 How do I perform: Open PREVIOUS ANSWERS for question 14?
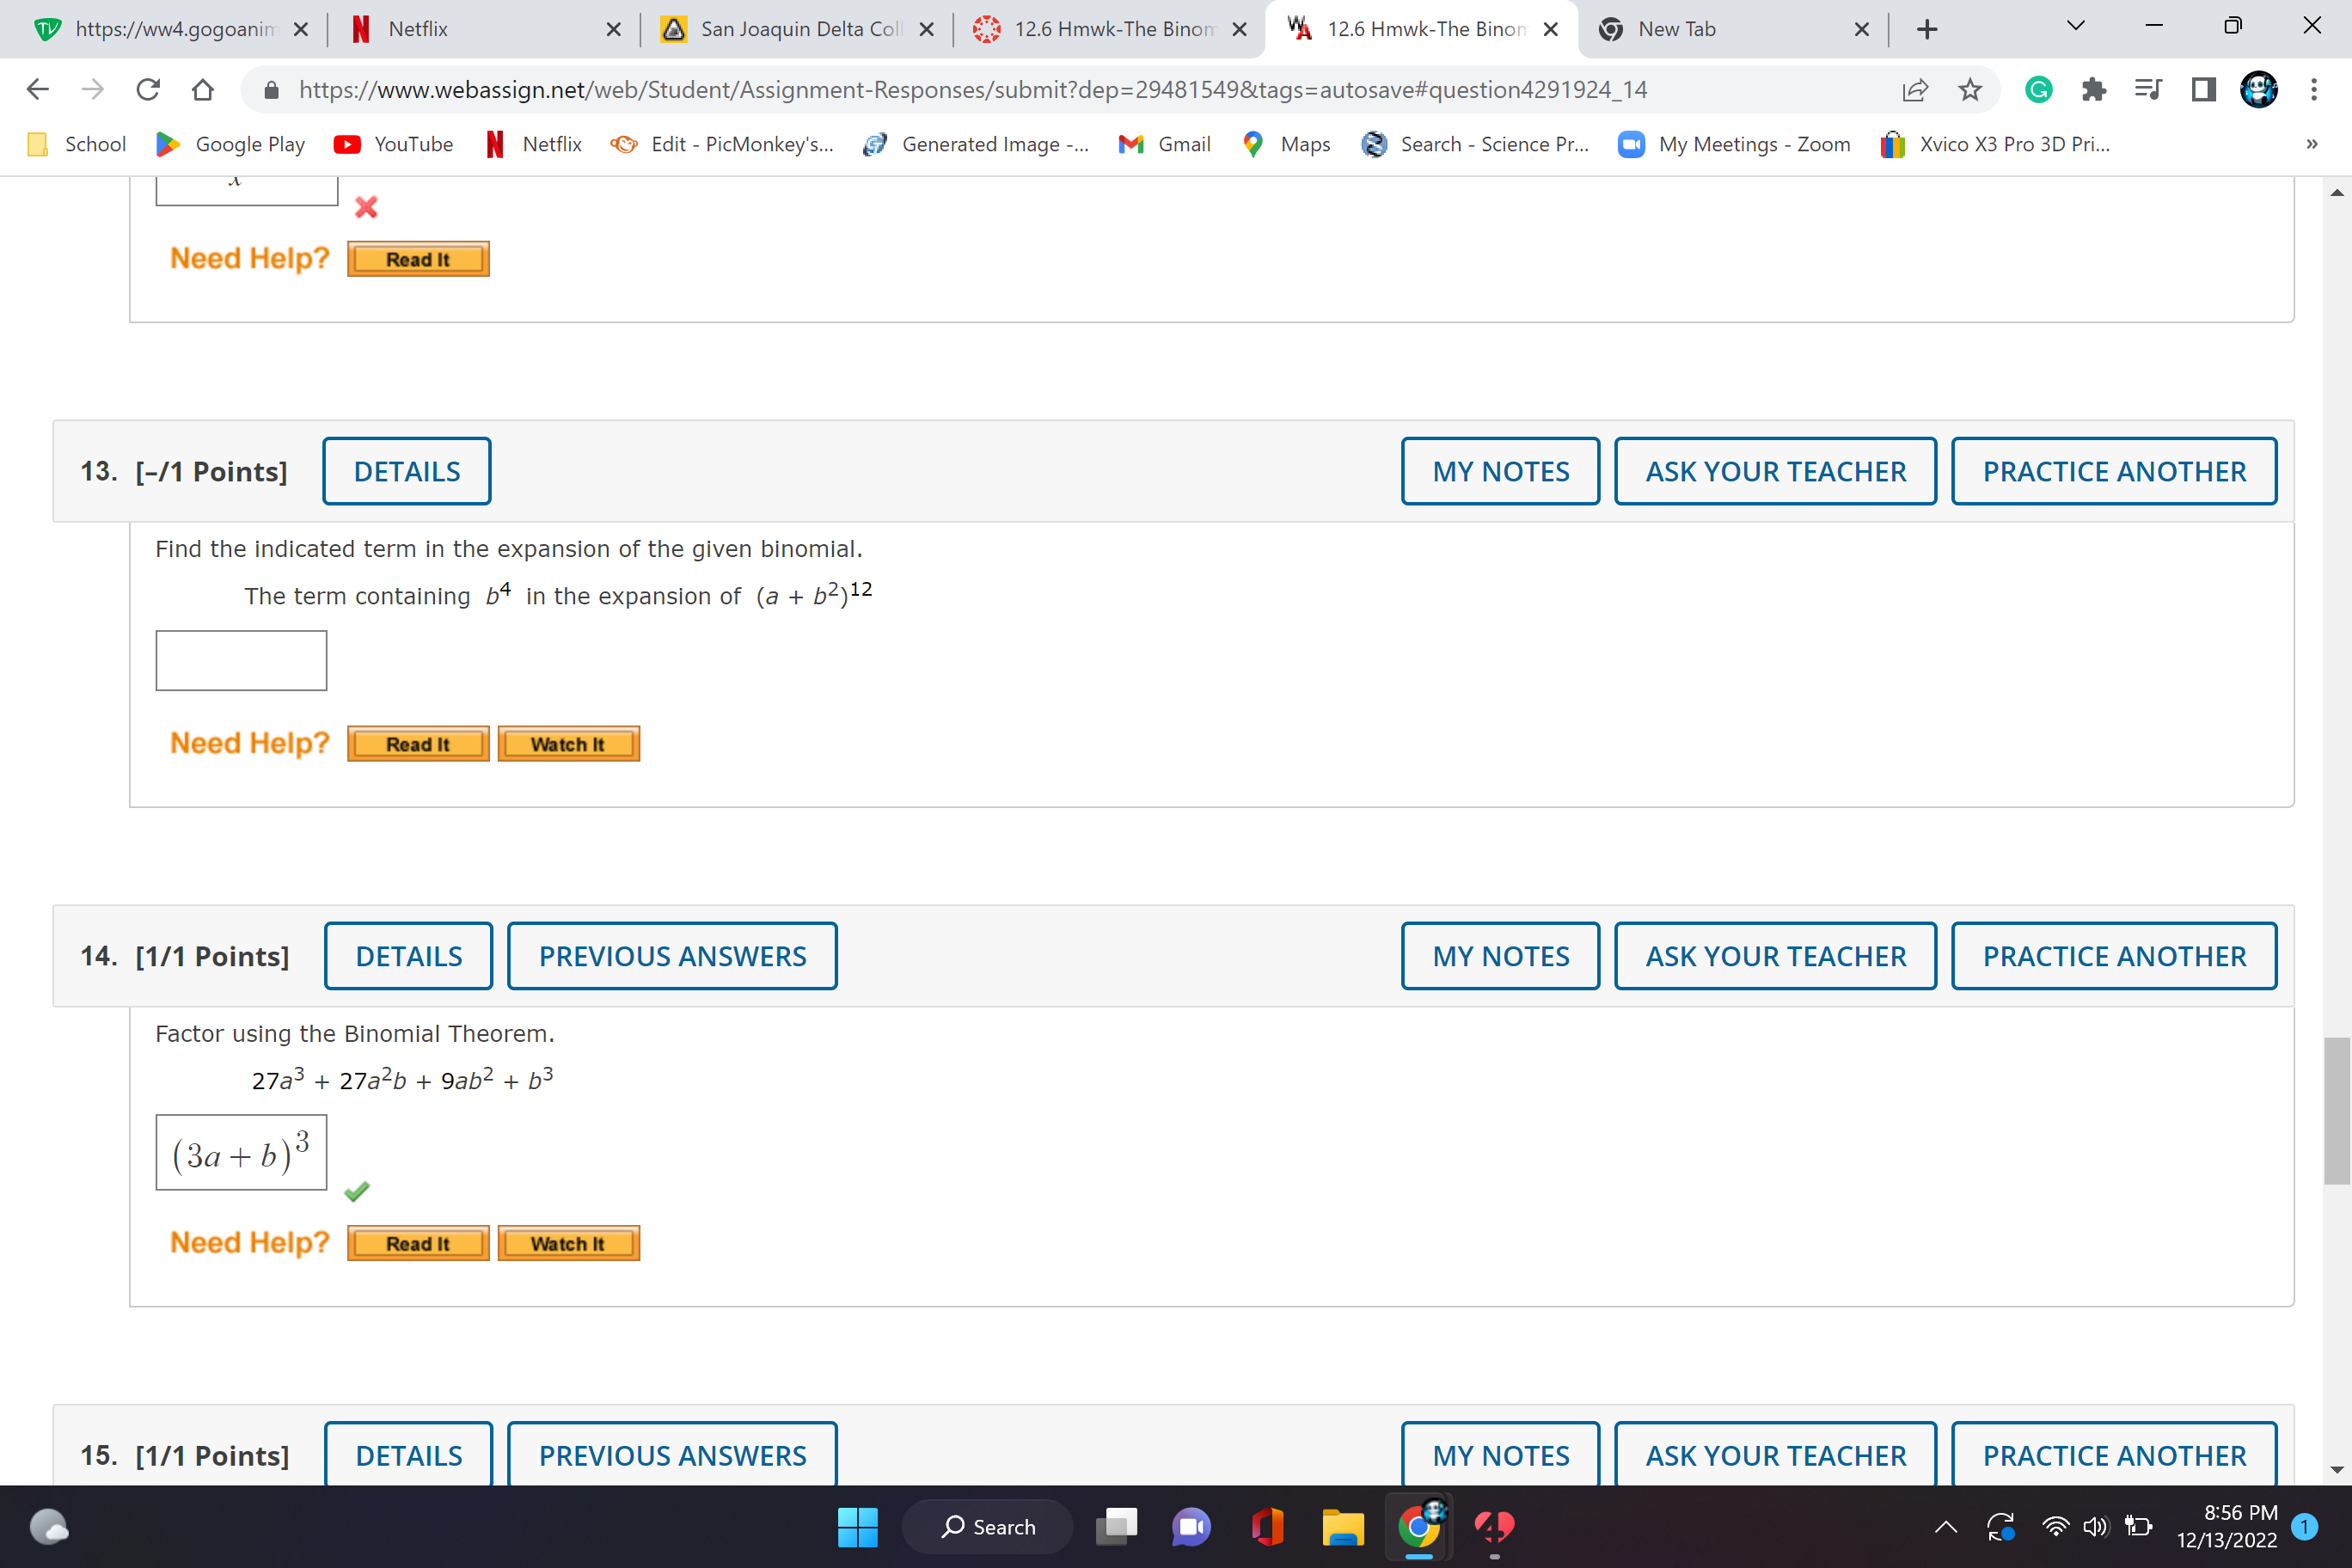click(x=672, y=956)
